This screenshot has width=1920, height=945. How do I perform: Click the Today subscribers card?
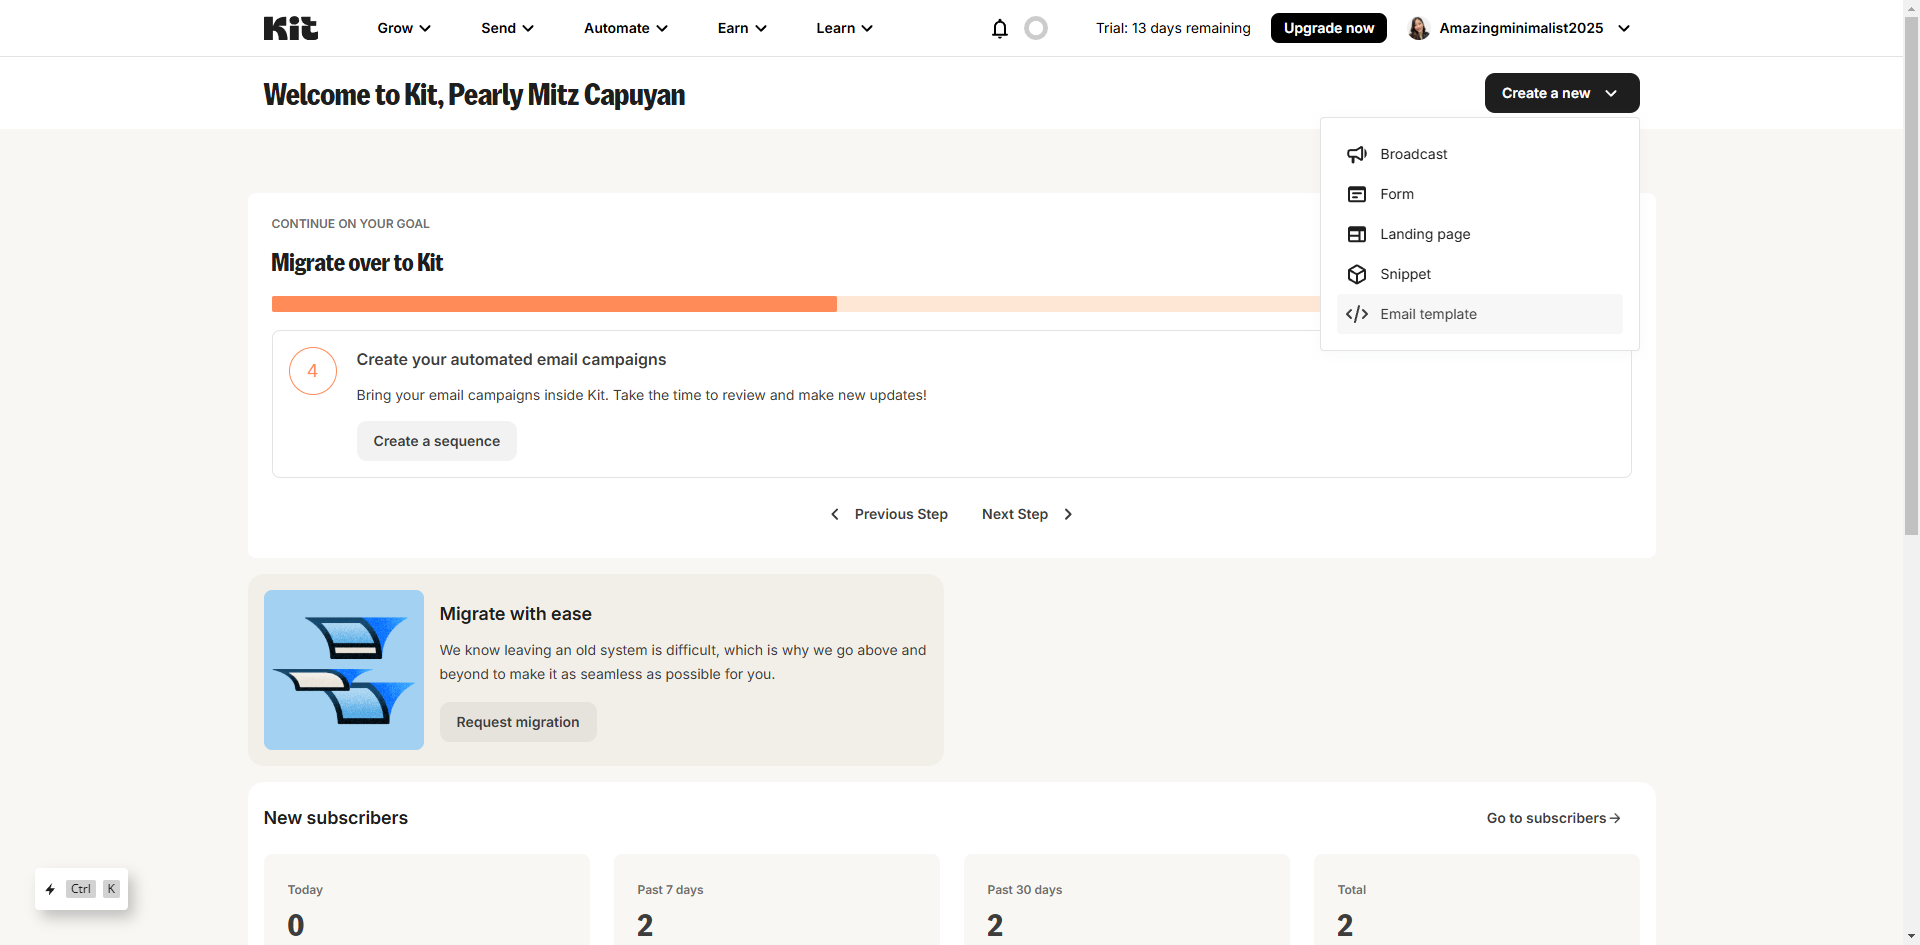point(427,899)
